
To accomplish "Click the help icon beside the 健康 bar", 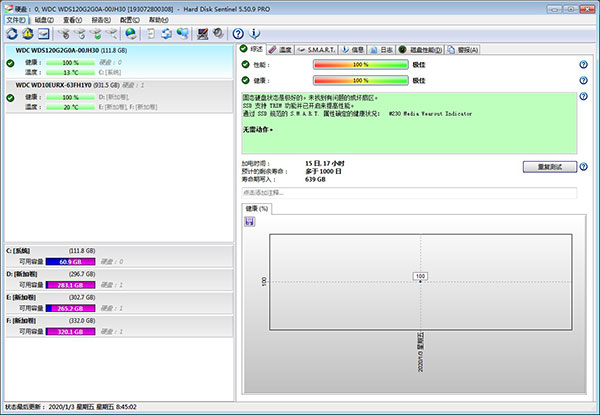I will (x=582, y=80).
